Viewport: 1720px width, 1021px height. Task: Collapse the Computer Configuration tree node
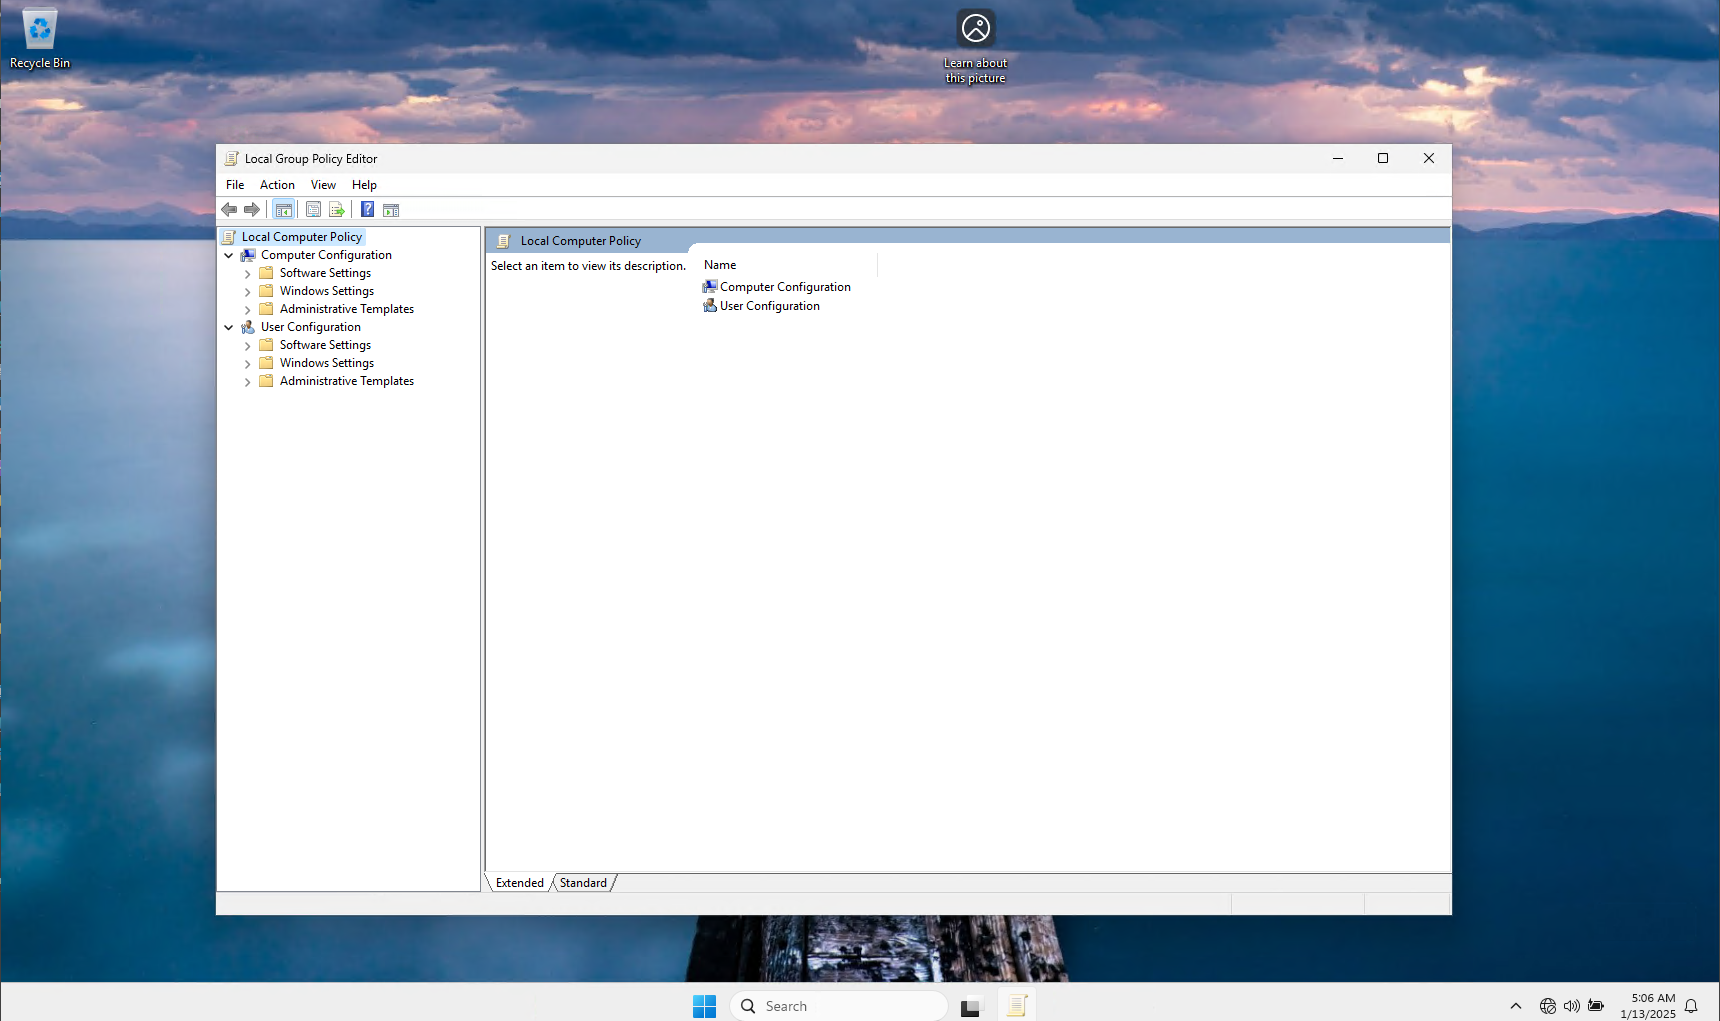coord(228,255)
